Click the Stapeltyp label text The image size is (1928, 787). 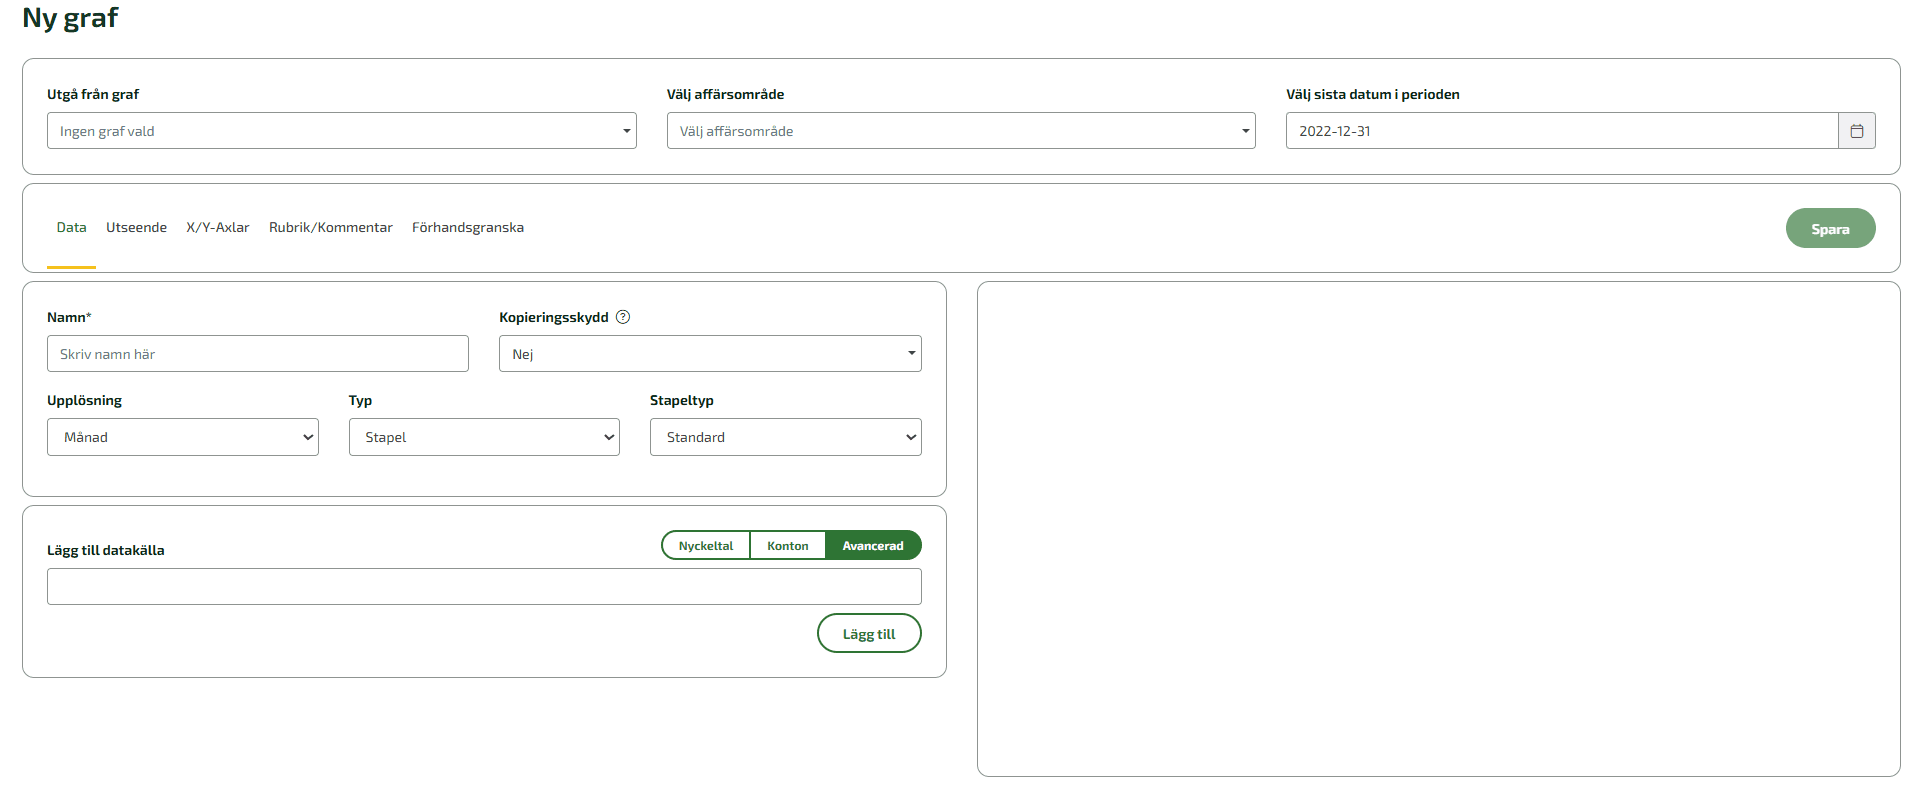pyautogui.click(x=682, y=400)
